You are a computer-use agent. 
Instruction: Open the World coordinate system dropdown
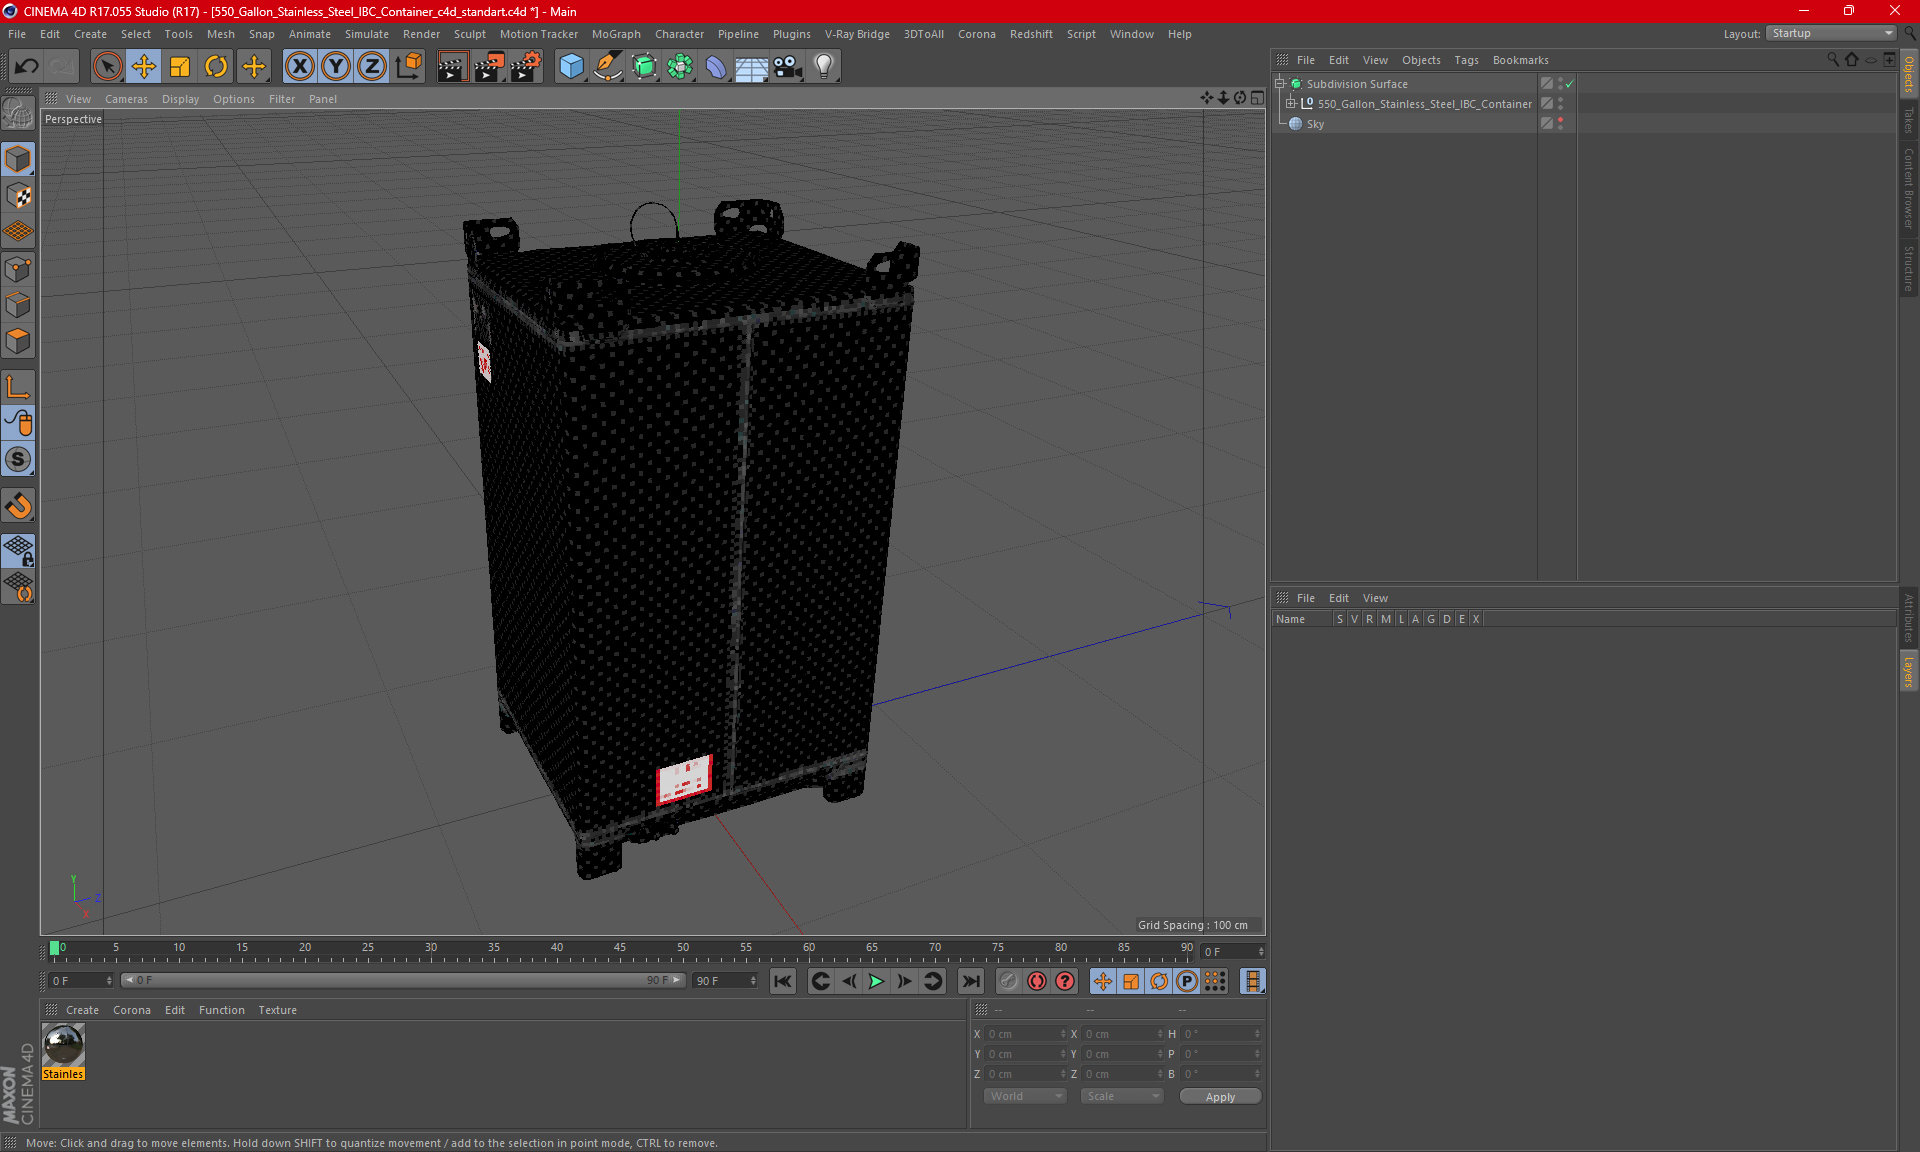pos(1025,1096)
